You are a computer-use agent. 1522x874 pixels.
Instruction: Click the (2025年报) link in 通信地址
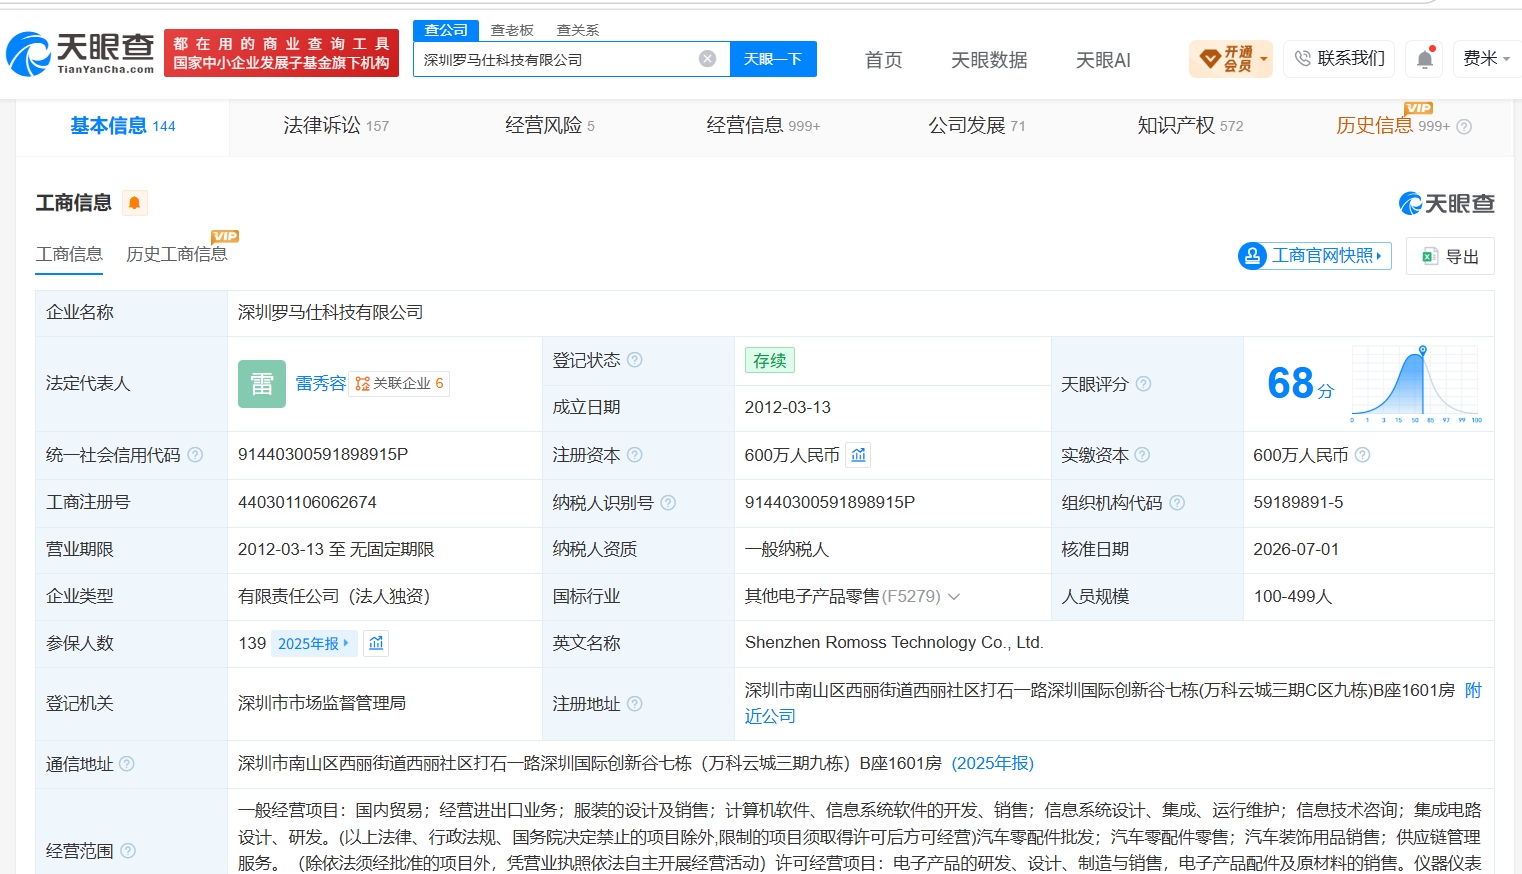pos(992,764)
